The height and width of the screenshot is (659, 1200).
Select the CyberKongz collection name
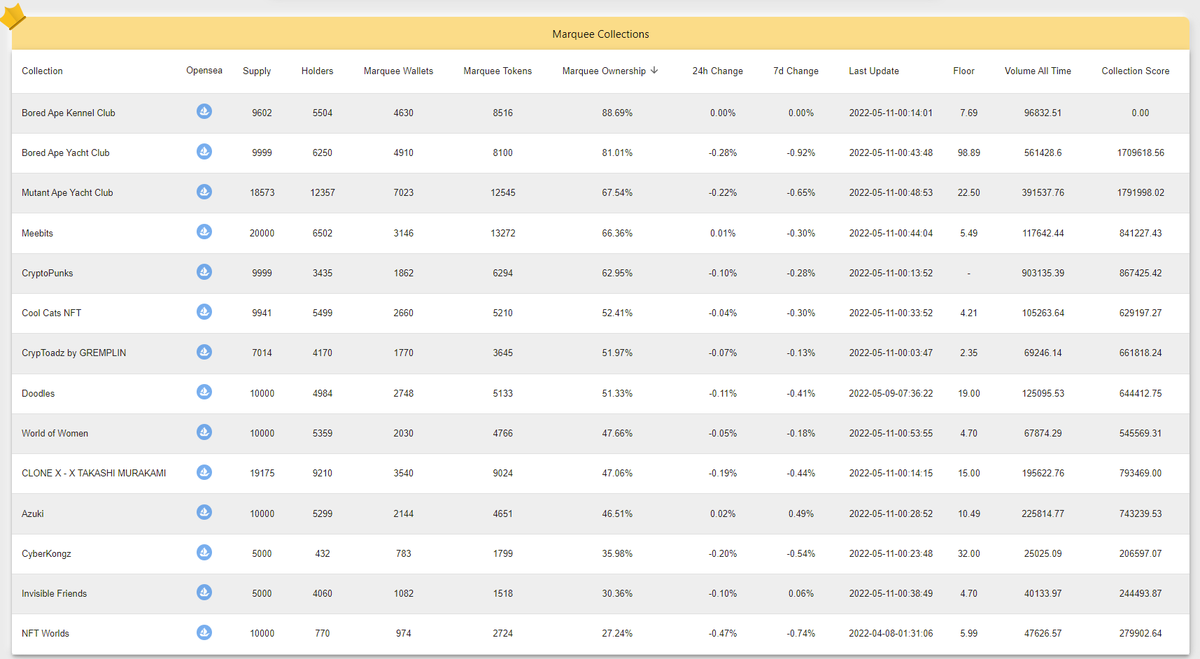46,553
